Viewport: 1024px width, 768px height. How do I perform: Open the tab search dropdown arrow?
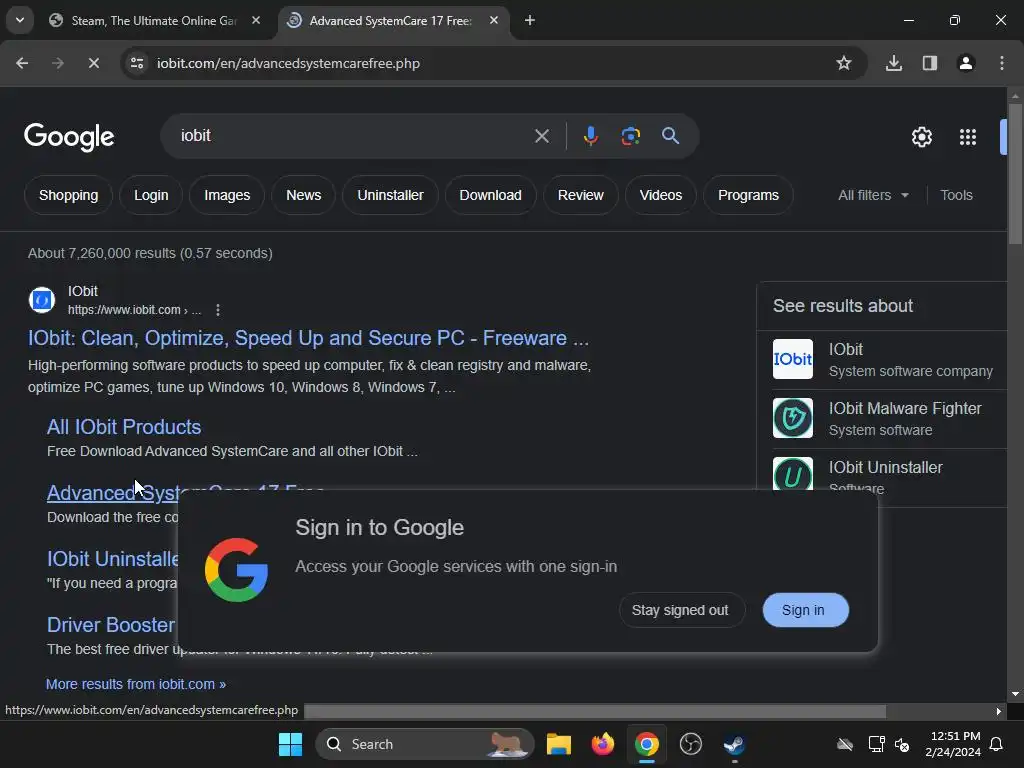coord(20,20)
